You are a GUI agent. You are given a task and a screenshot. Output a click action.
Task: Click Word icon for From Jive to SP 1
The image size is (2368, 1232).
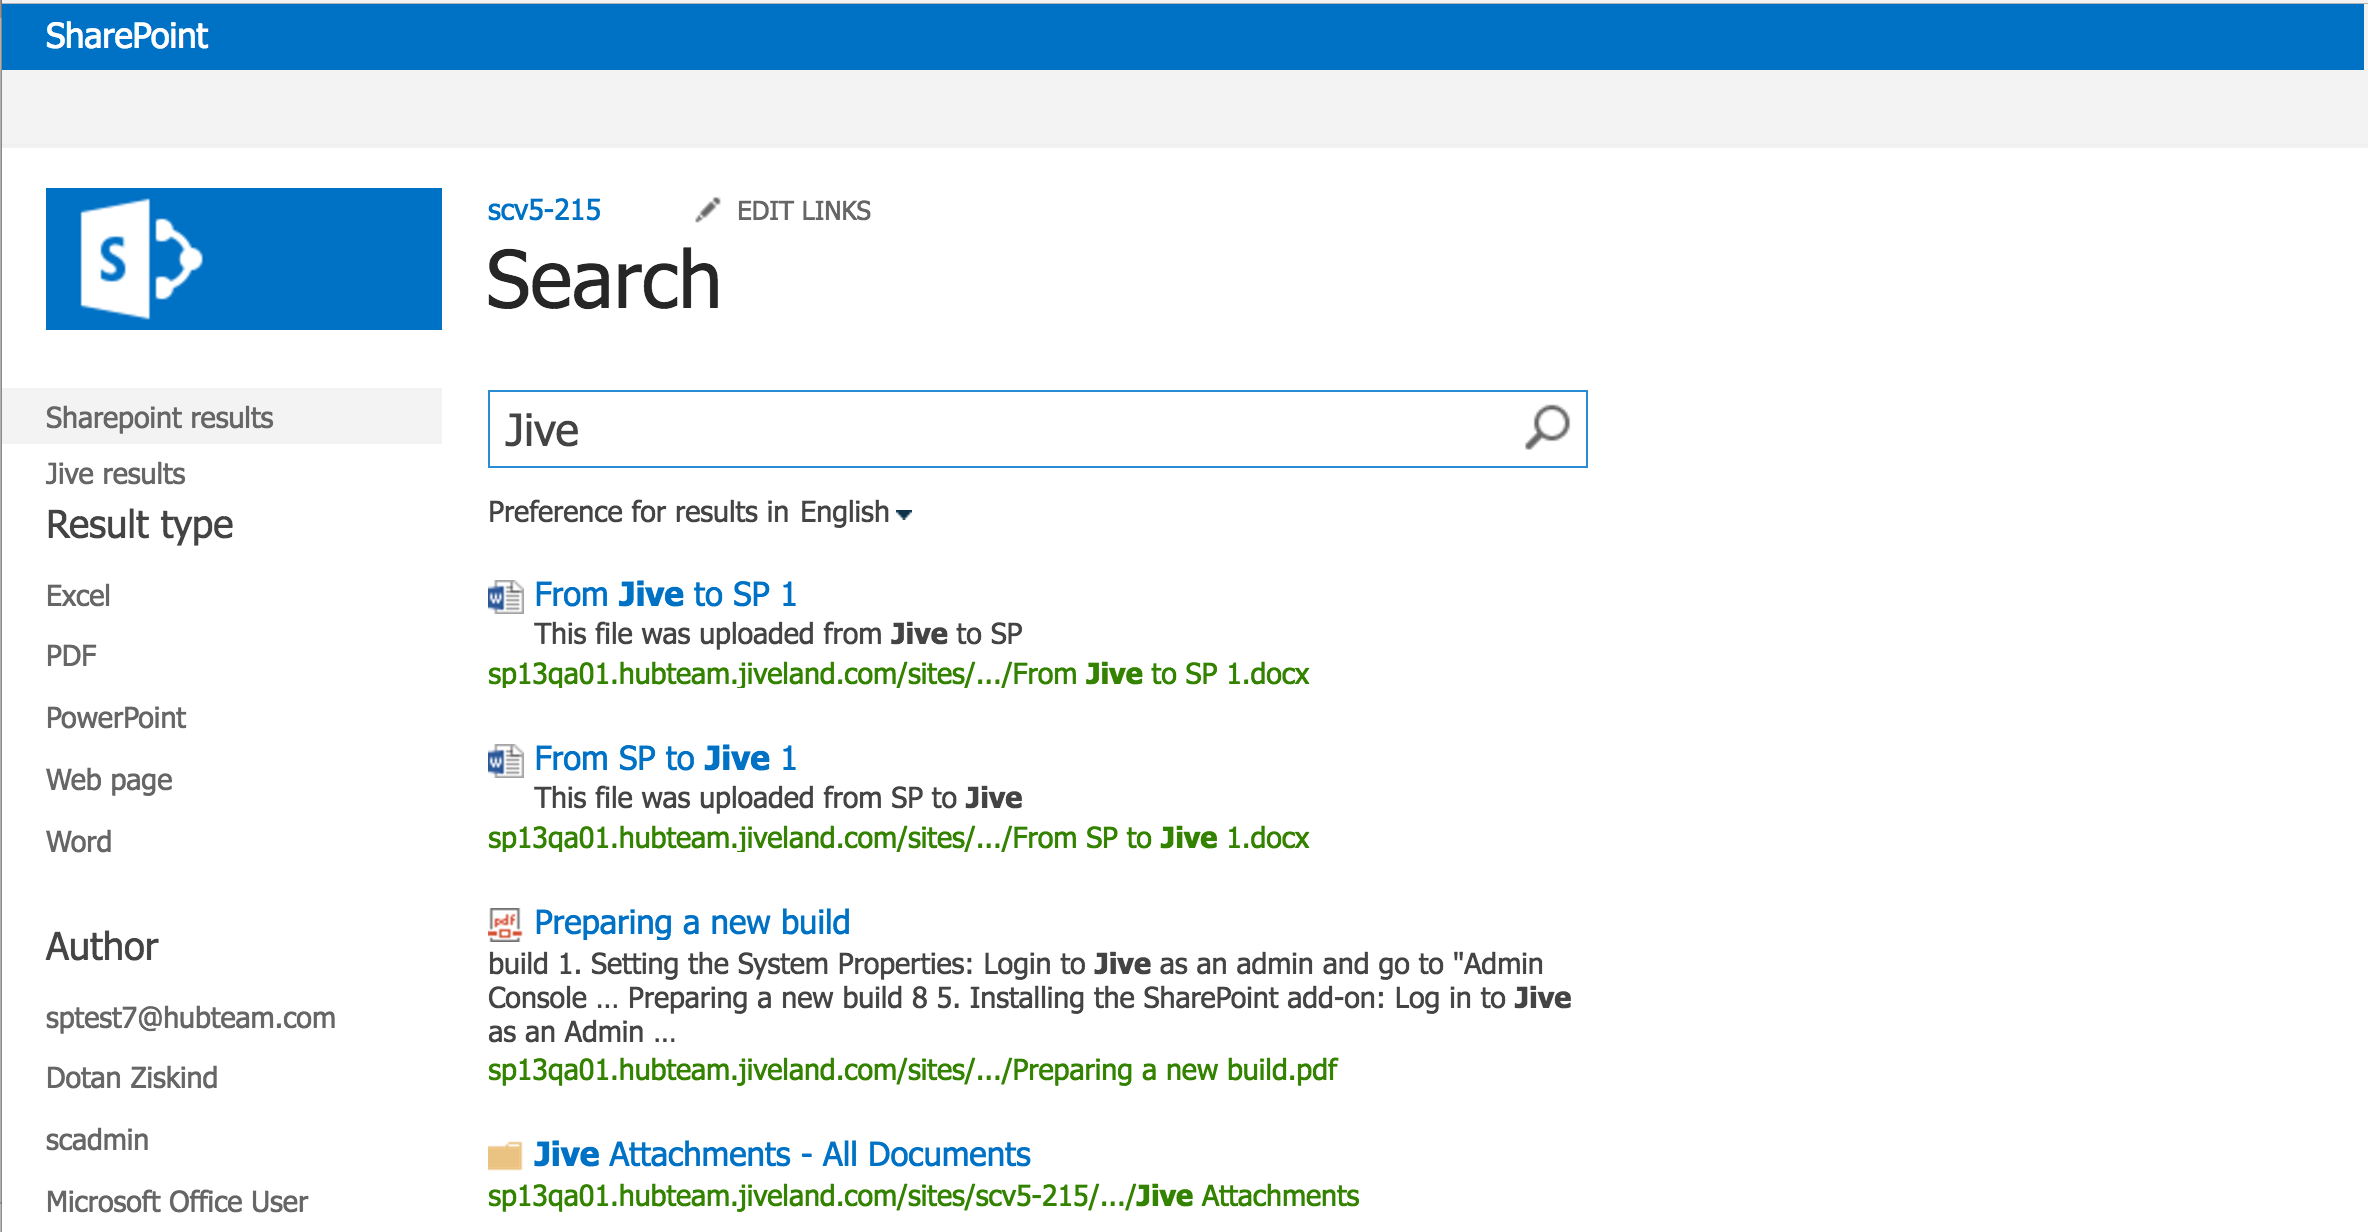pos(505,596)
